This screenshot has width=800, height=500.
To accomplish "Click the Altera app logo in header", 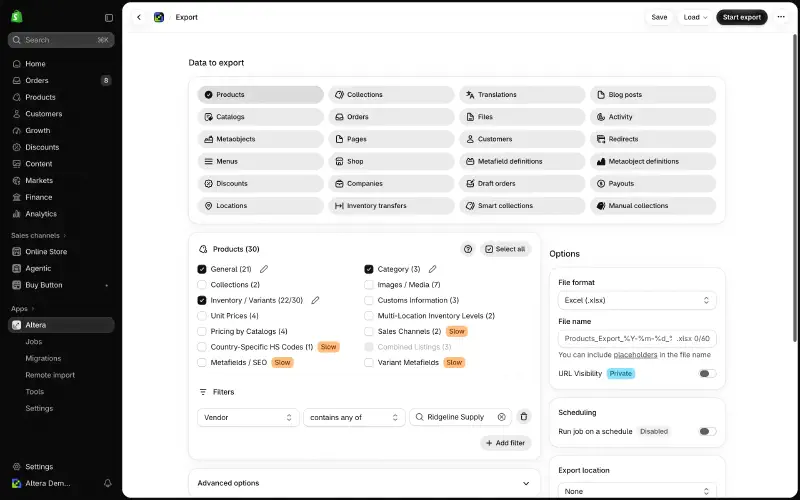I will pos(159,17).
